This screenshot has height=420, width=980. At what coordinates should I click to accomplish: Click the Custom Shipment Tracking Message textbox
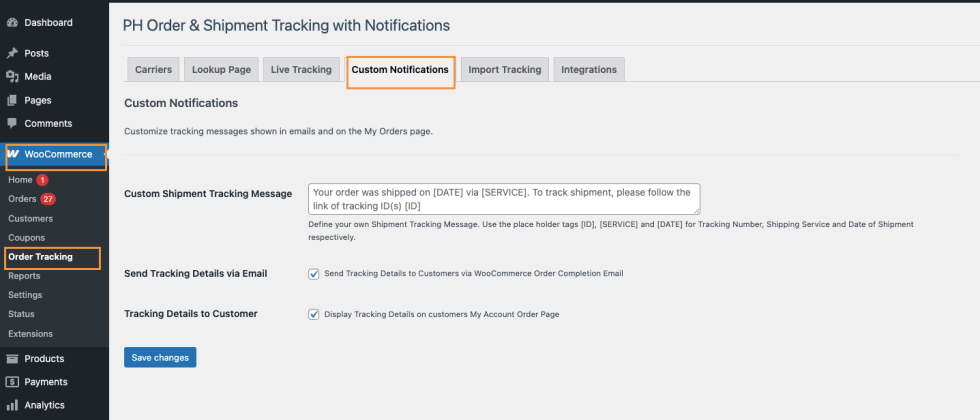click(504, 198)
